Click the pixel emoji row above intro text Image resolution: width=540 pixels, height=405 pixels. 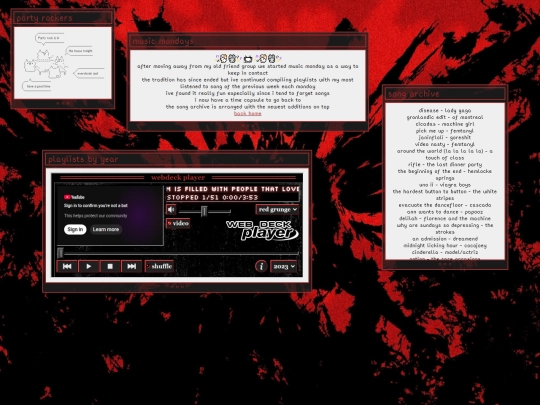[x=248, y=58]
